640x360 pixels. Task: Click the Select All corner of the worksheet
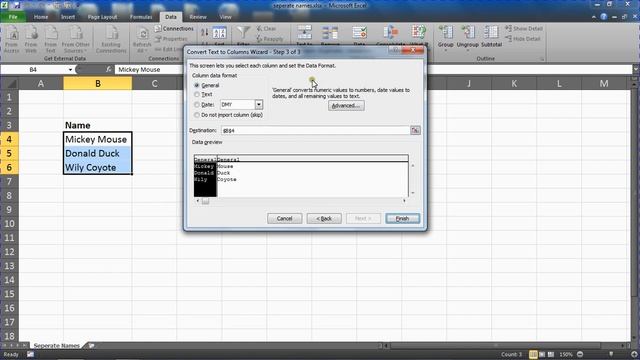coord(9,84)
